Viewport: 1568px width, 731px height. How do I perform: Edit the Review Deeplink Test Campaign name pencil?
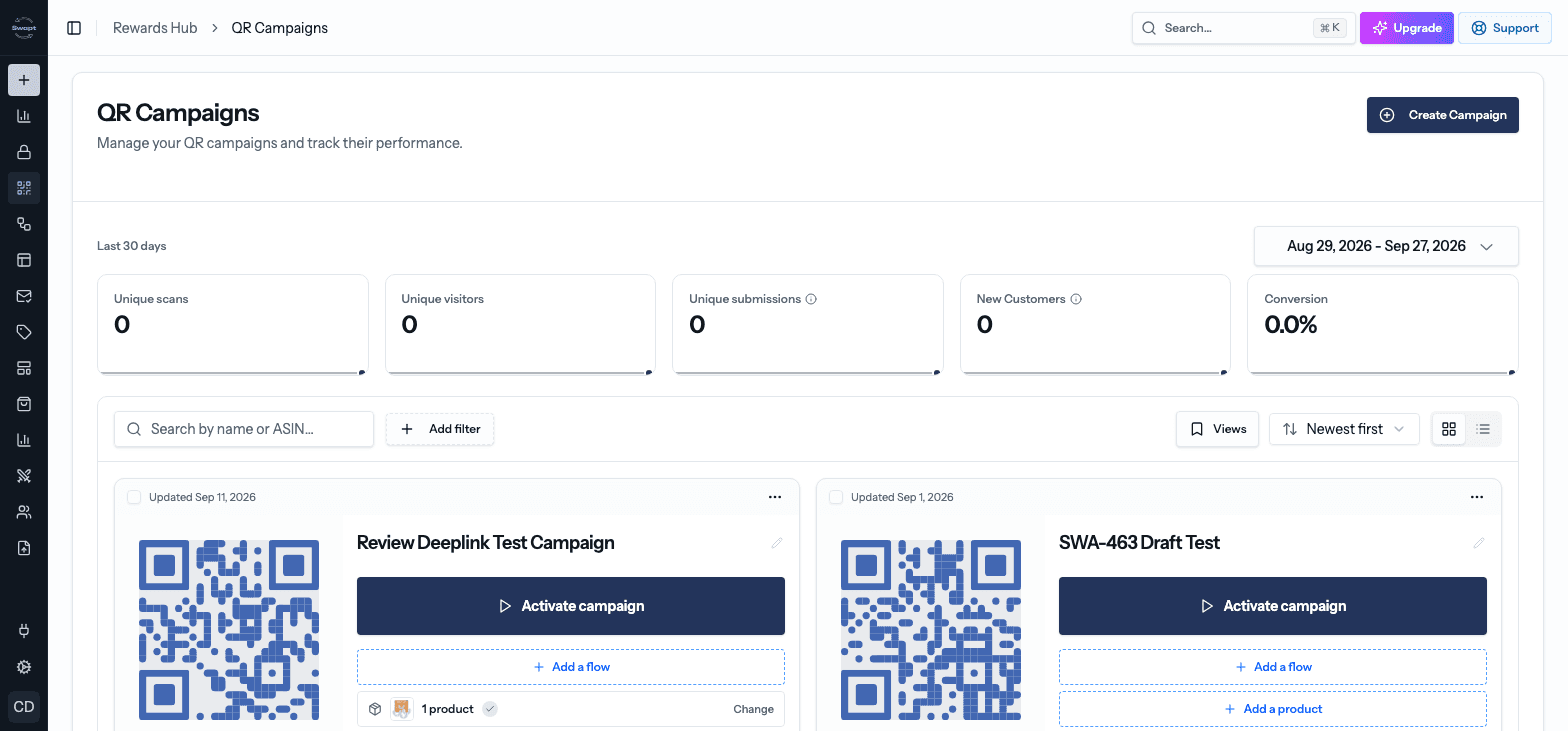click(777, 543)
